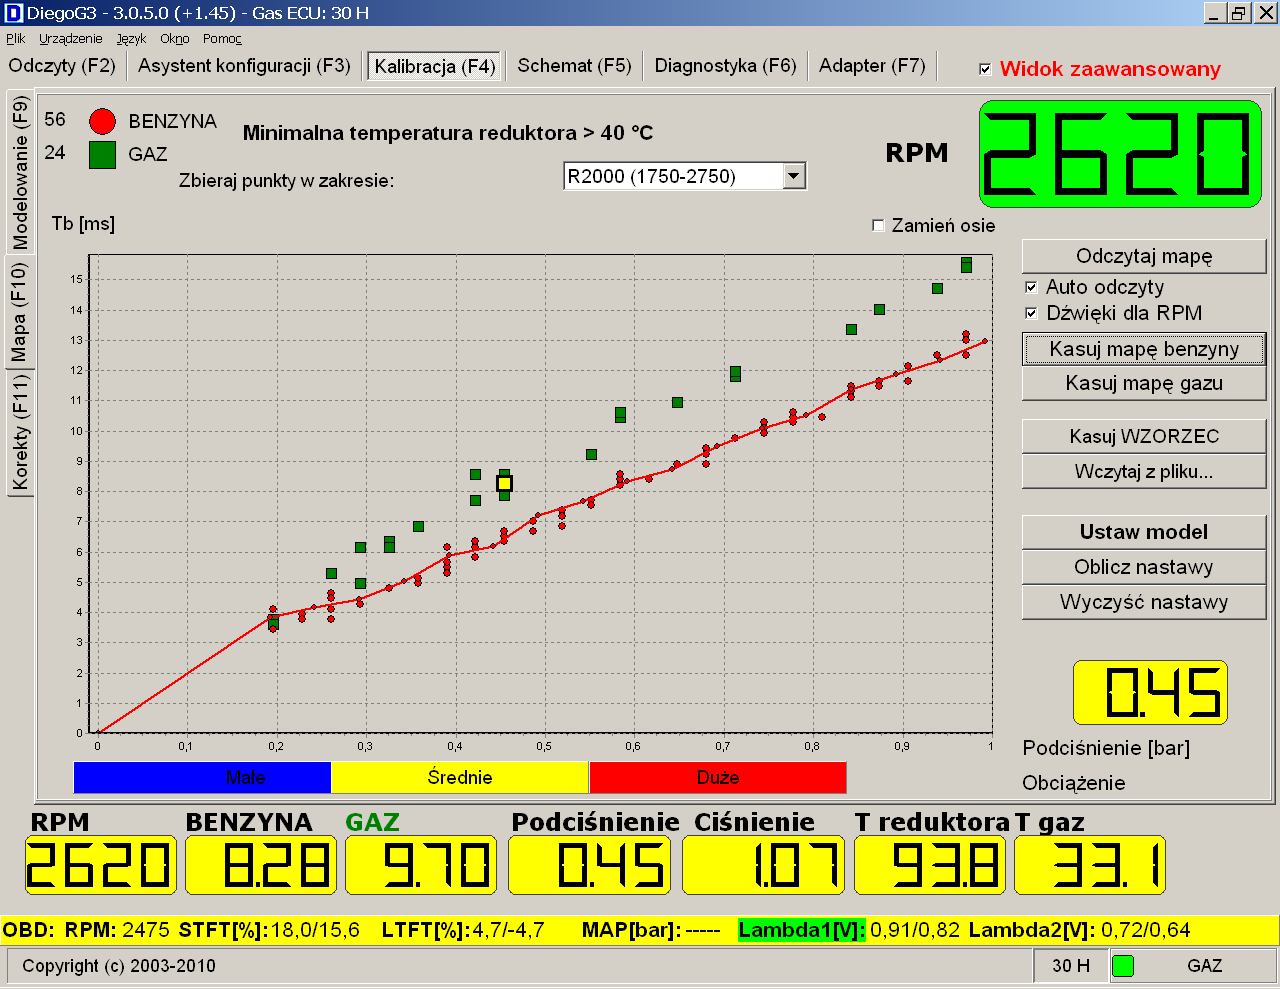This screenshot has height=989, width=1280.
Task: Select the Mapa (F10) vertical tab
Action: click(19, 312)
